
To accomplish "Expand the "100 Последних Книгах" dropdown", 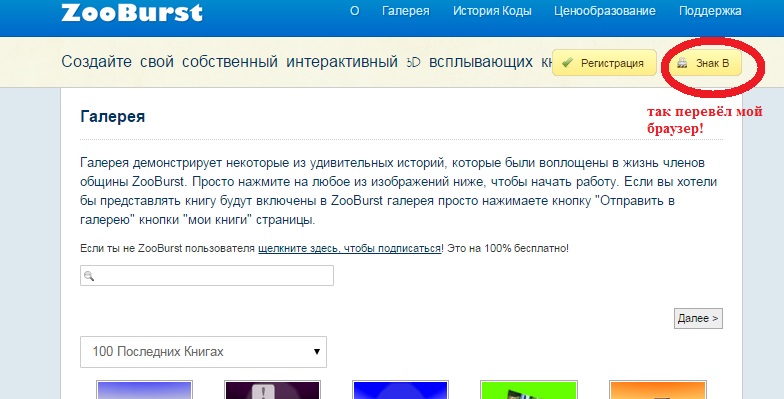I will pos(204,352).
